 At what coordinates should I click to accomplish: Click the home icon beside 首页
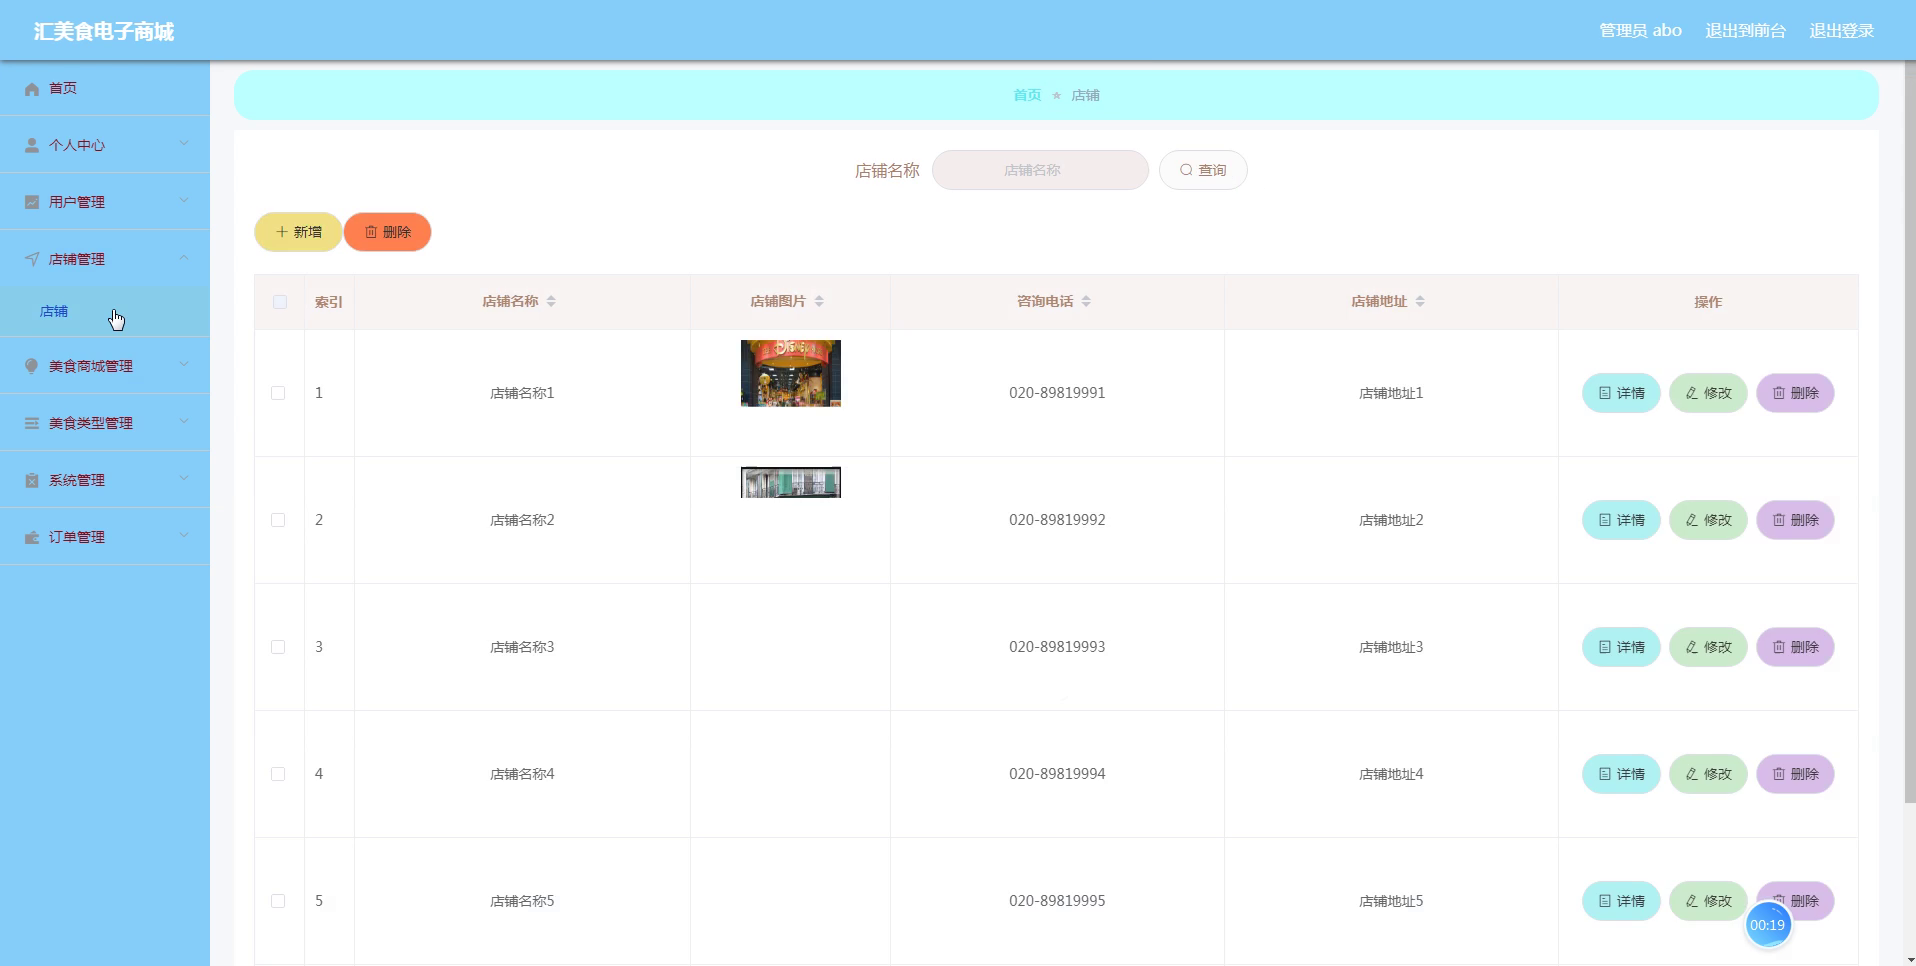coord(32,89)
